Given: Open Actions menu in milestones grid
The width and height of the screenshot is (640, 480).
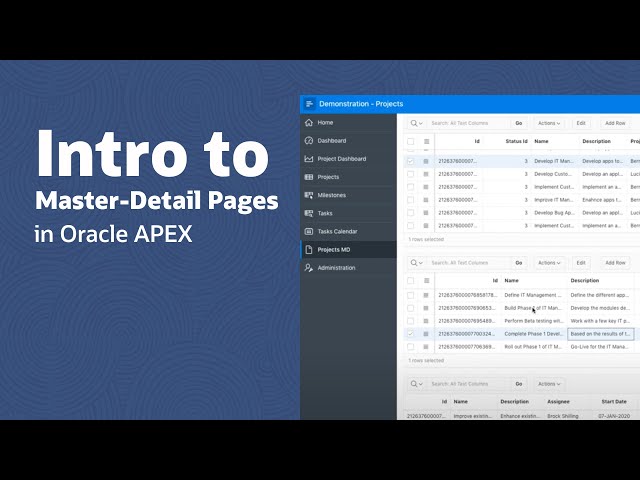Looking at the screenshot, I should (549, 263).
